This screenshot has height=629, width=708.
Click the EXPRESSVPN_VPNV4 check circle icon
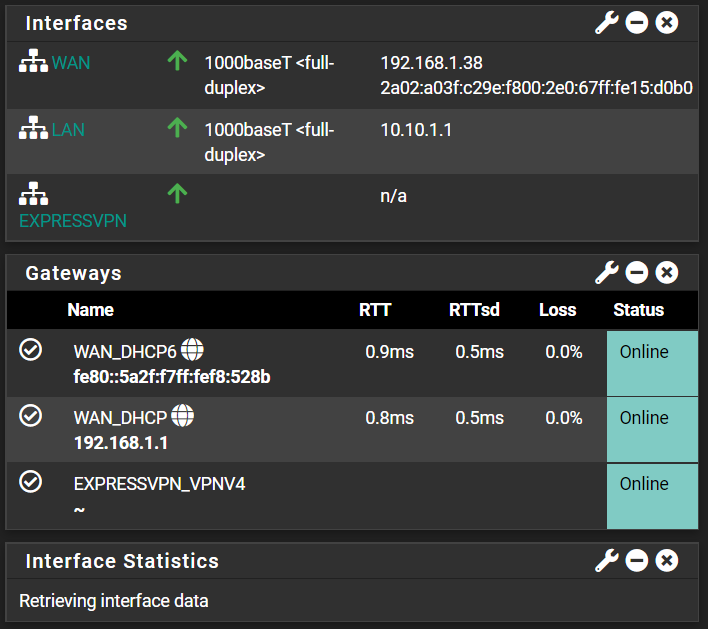point(31,482)
